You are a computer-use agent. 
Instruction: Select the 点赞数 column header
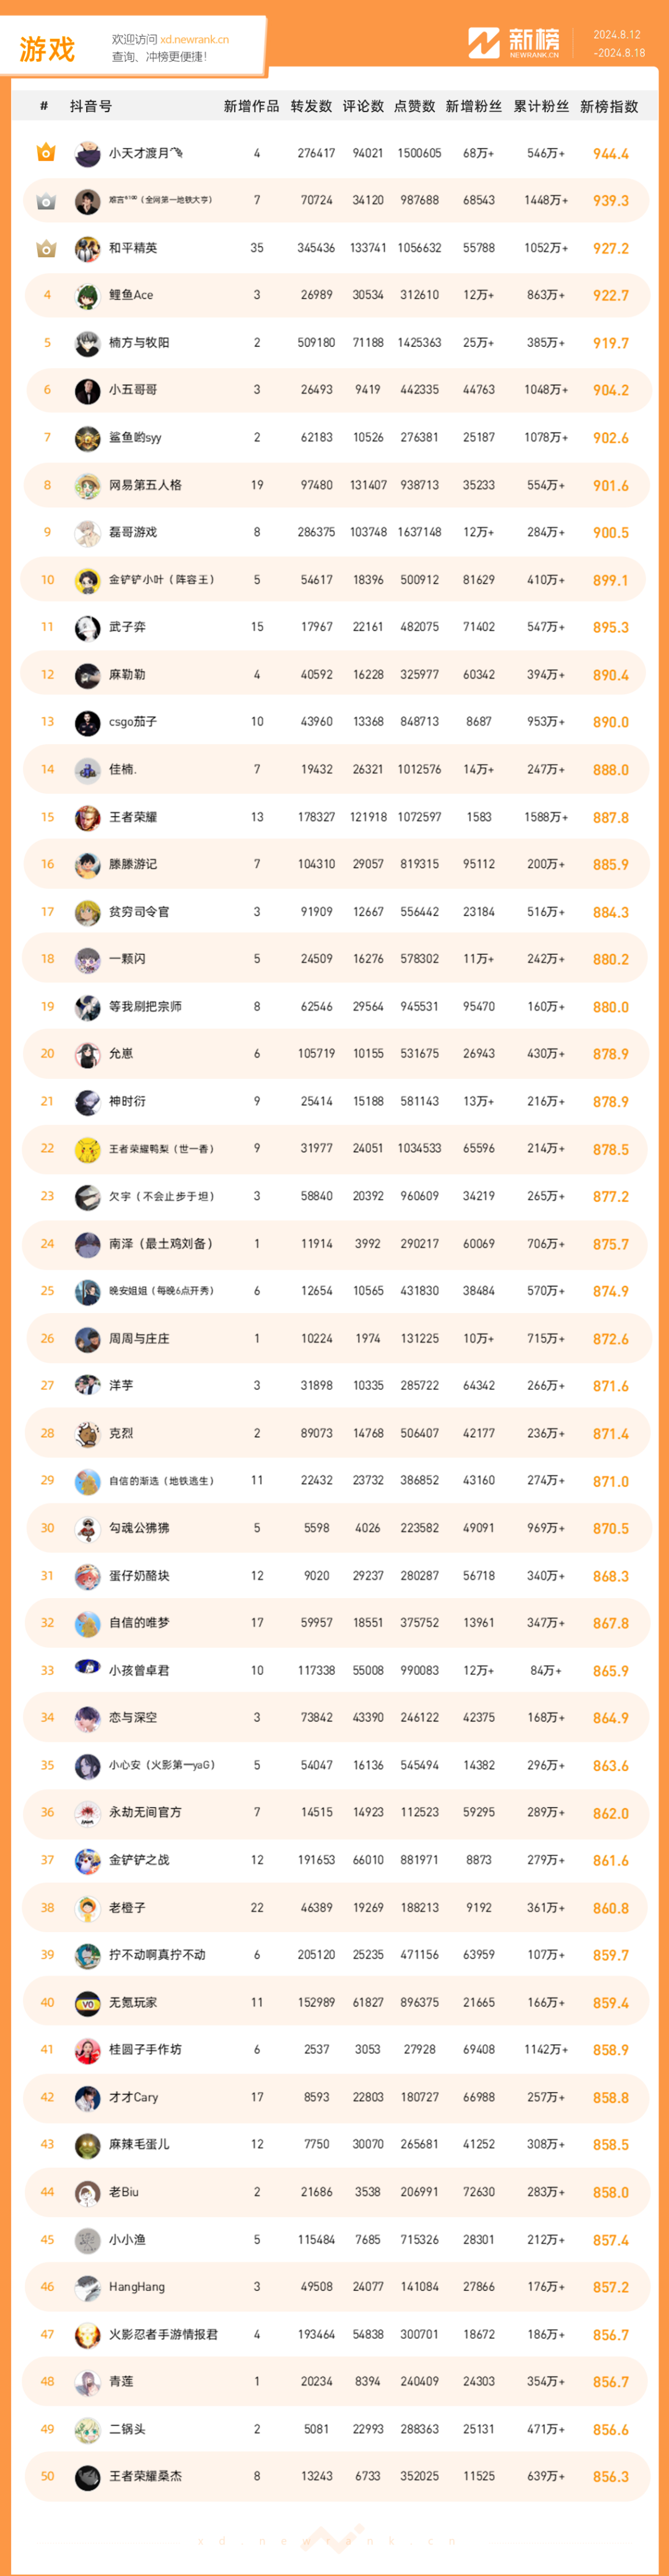pos(415,106)
